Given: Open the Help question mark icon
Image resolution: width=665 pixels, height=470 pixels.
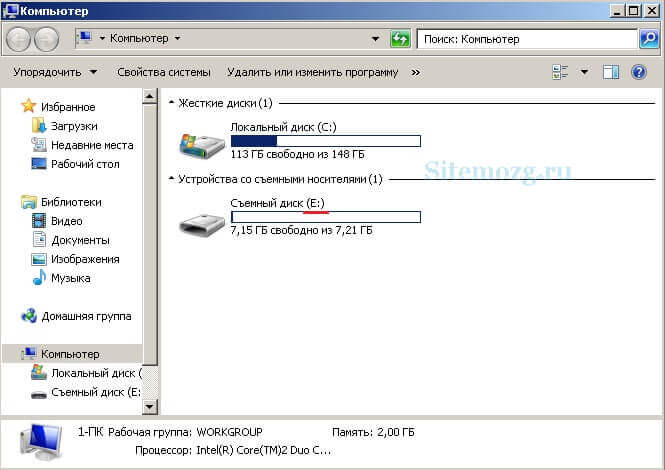Looking at the screenshot, I should coord(638,72).
